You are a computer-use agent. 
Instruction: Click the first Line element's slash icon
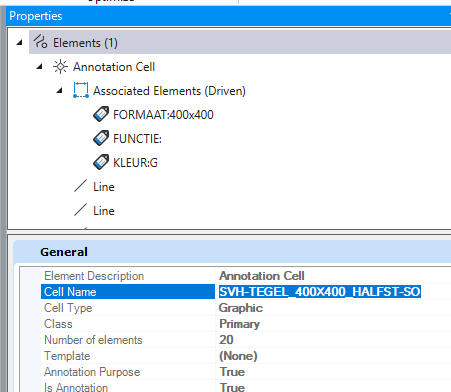click(80, 186)
